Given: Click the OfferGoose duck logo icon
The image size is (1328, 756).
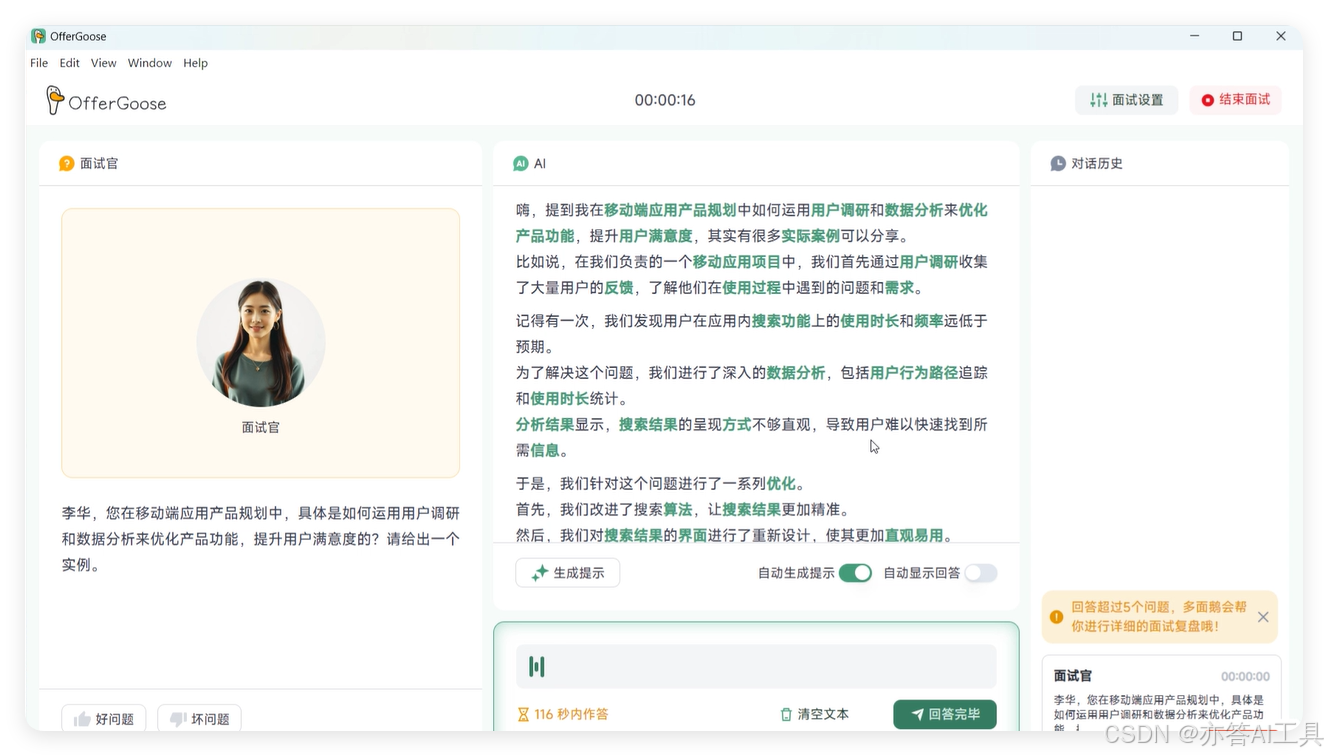Looking at the screenshot, I should pos(57,100).
